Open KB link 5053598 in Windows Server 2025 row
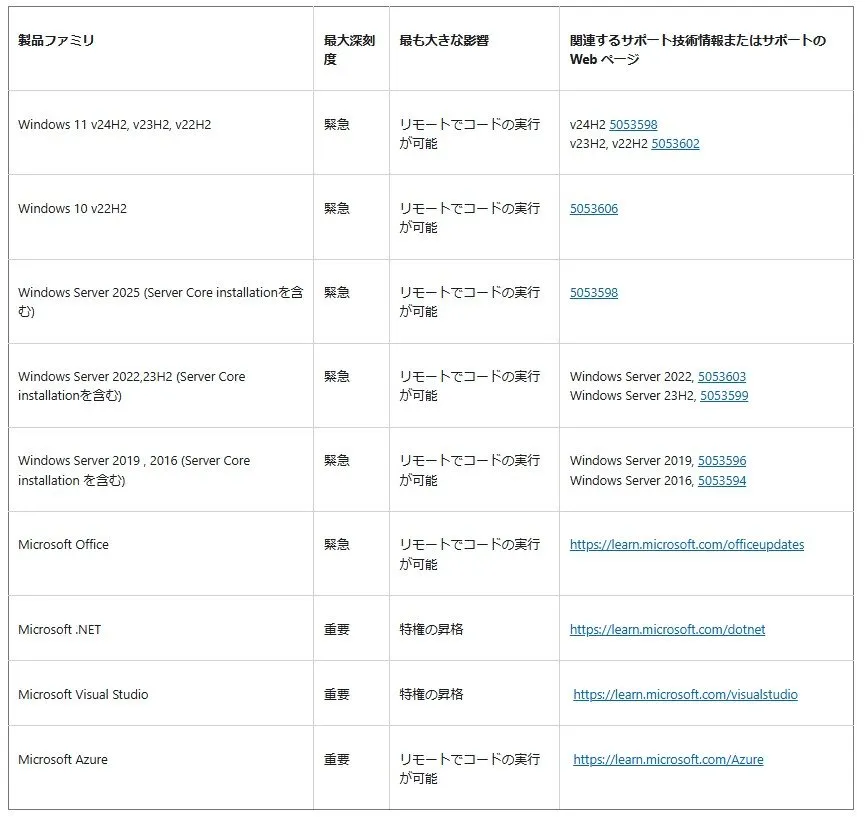Image resolution: width=865 pixels, height=817 pixels. 594,292
